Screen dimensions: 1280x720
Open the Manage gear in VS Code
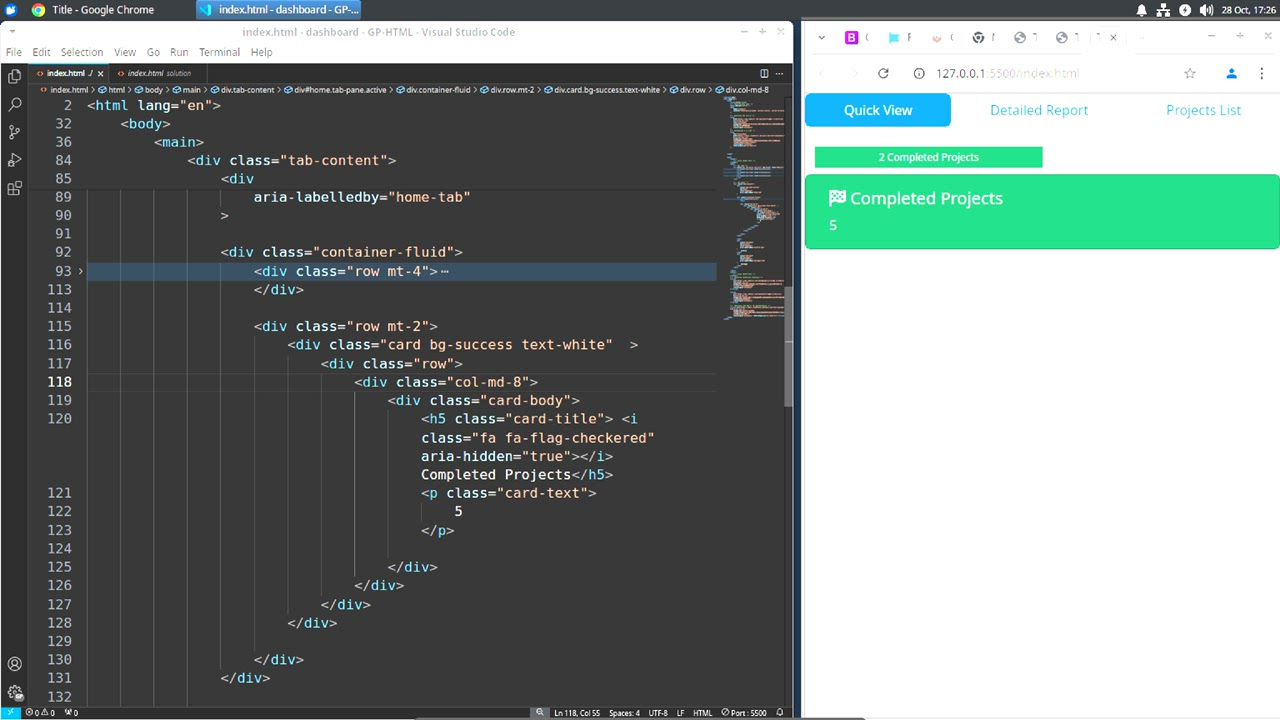[14, 692]
